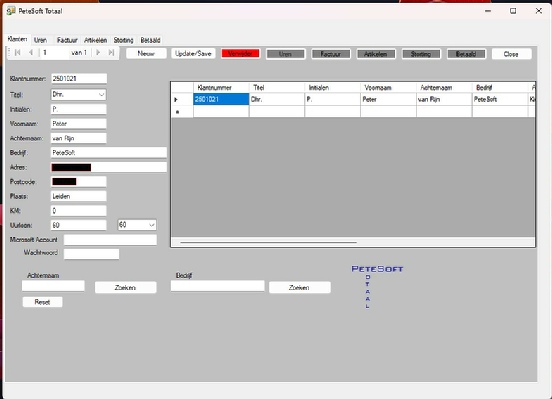Close the form with the Close button

point(511,54)
